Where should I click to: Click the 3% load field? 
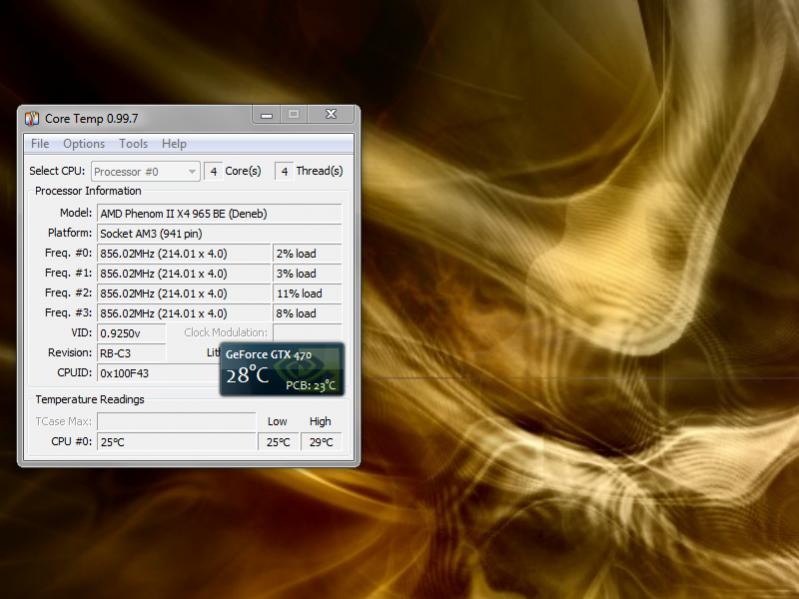click(307, 273)
